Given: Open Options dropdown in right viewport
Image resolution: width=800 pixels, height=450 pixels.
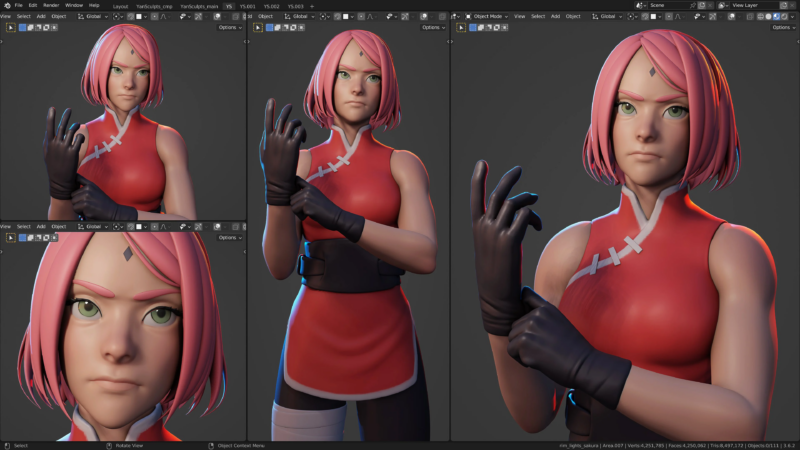Looking at the screenshot, I should click(784, 27).
